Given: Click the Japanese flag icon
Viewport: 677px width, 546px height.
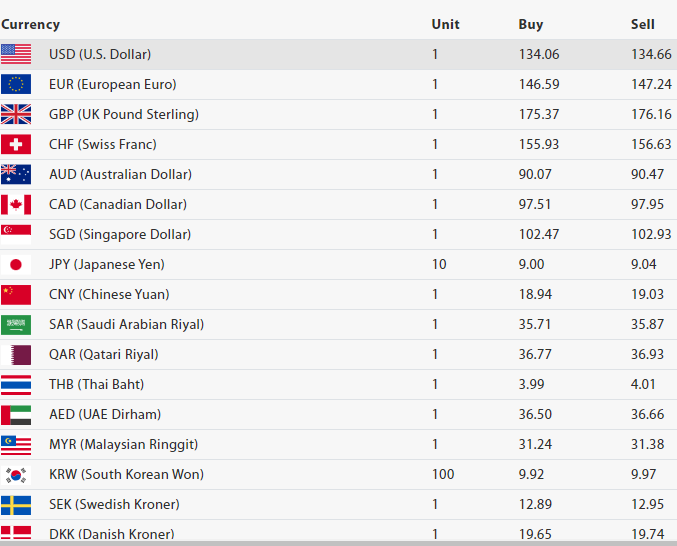Looking at the screenshot, I should pyautogui.click(x=16, y=264).
